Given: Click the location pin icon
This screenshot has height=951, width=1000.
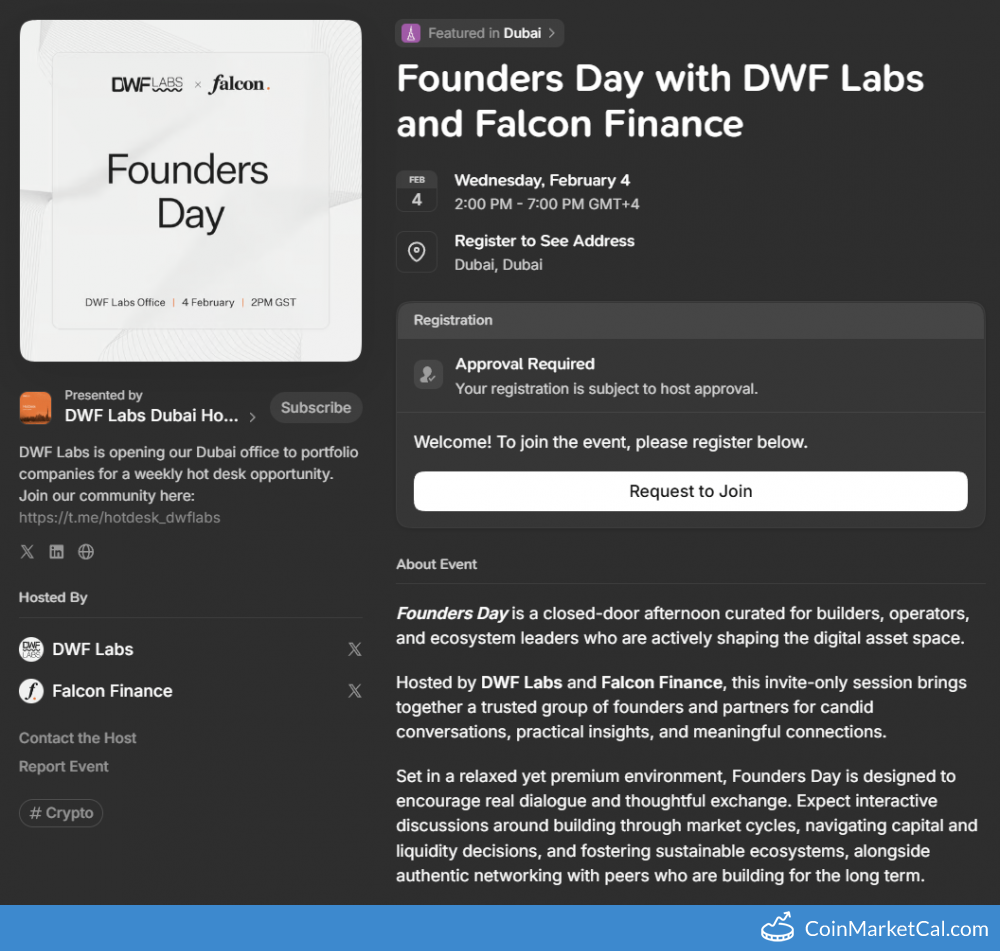Looking at the screenshot, I should [416, 252].
